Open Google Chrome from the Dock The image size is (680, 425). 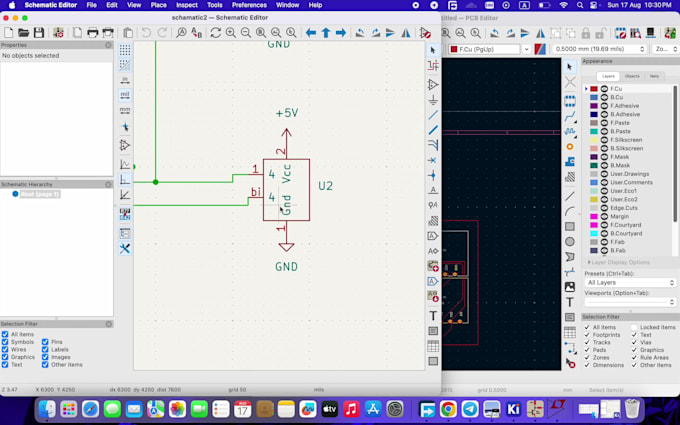(448, 409)
